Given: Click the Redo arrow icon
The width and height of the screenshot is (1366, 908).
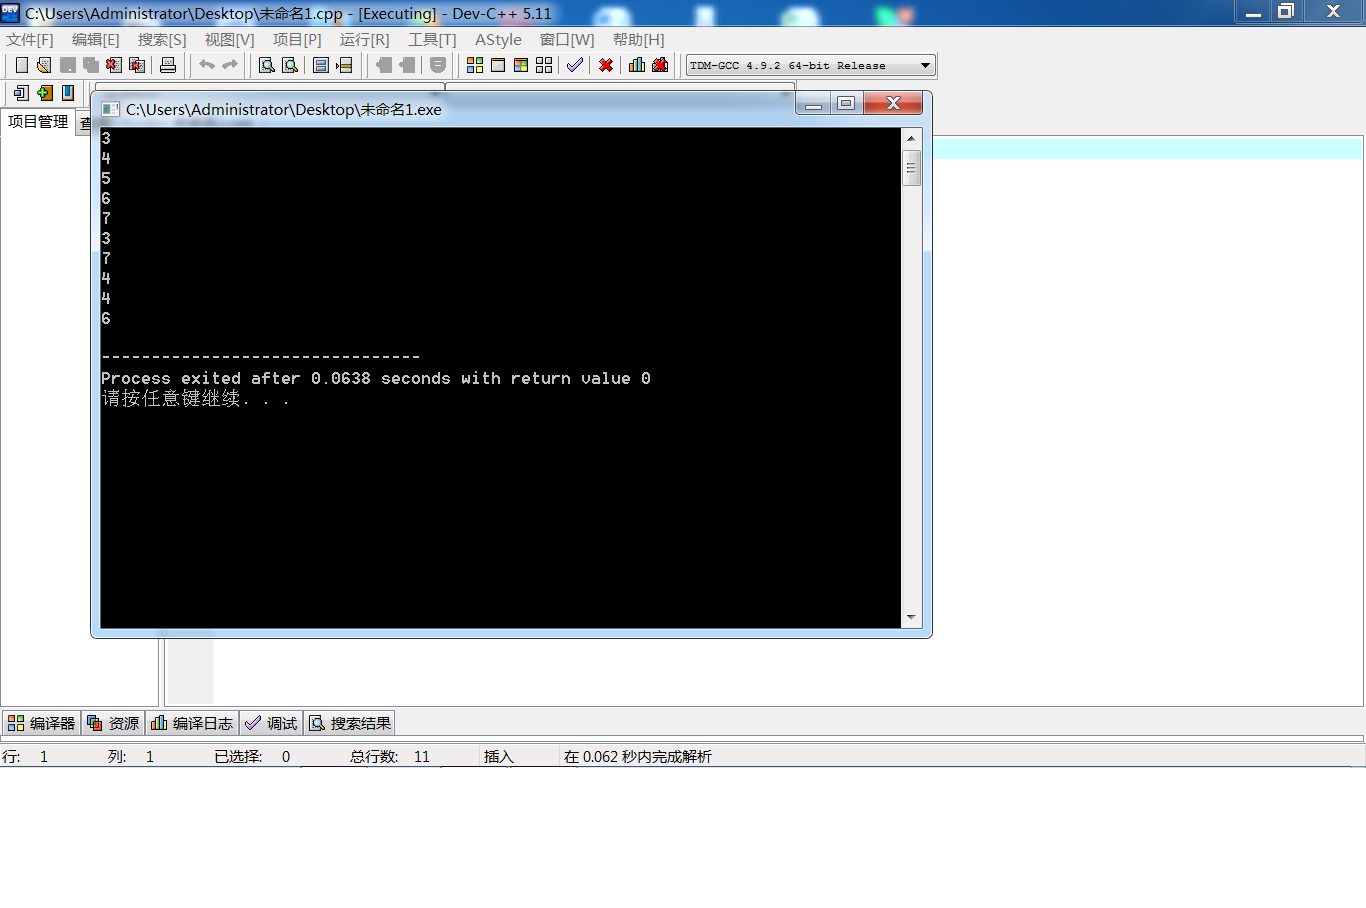Looking at the screenshot, I should [230, 65].
